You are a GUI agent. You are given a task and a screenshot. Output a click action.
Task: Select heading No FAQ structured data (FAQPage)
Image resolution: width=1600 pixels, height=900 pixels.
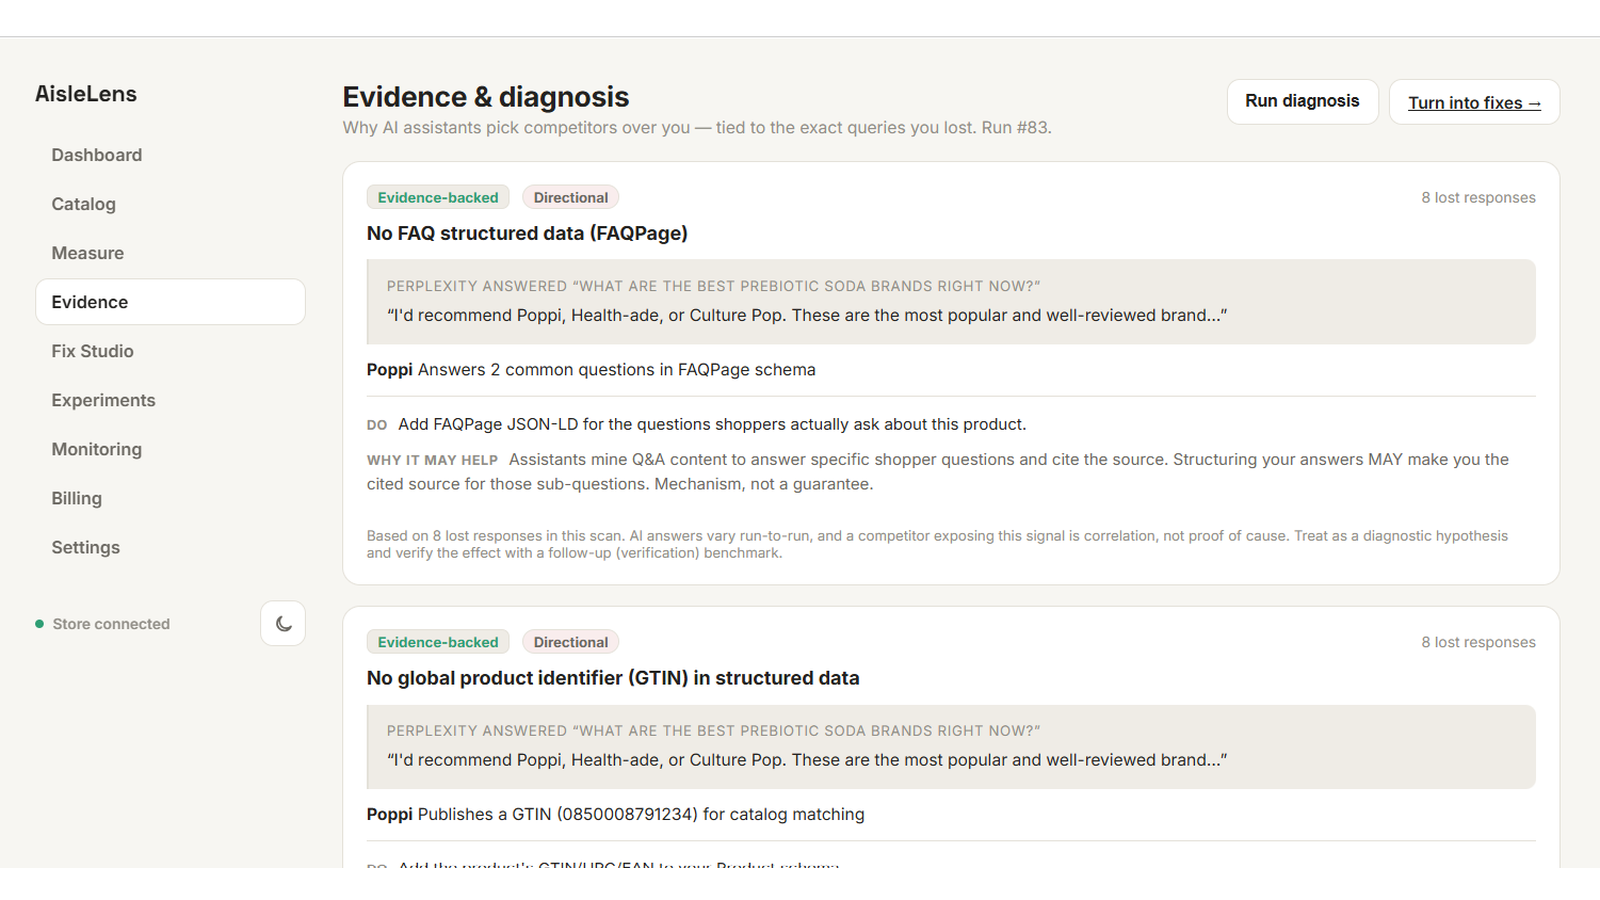527,233
